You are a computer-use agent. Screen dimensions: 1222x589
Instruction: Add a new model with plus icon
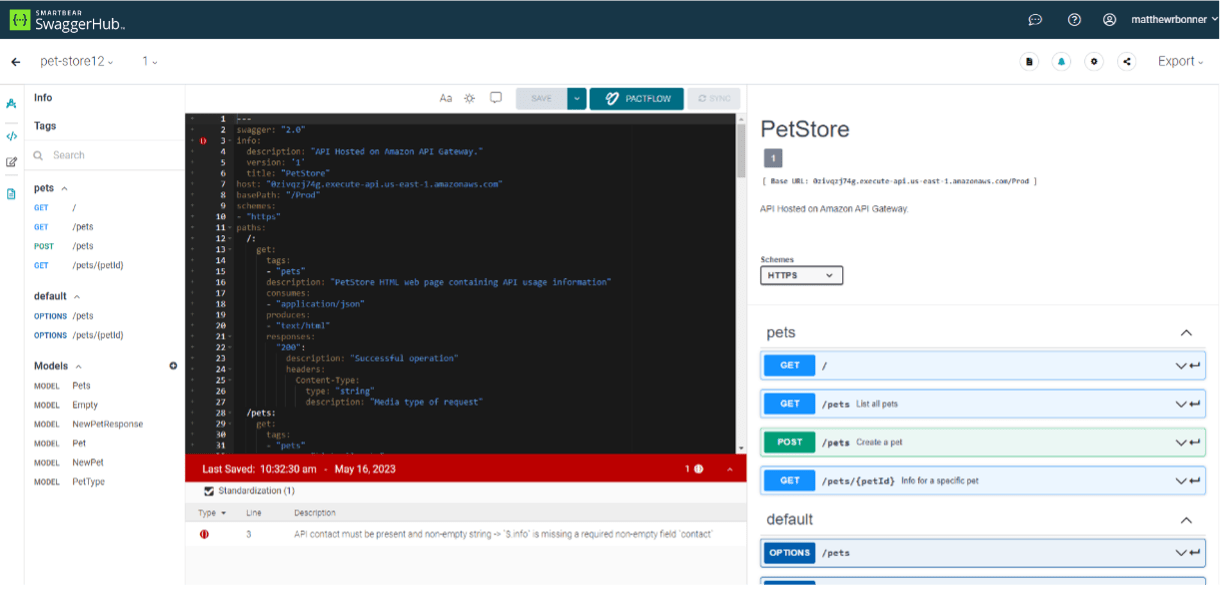tap(173, 366)
